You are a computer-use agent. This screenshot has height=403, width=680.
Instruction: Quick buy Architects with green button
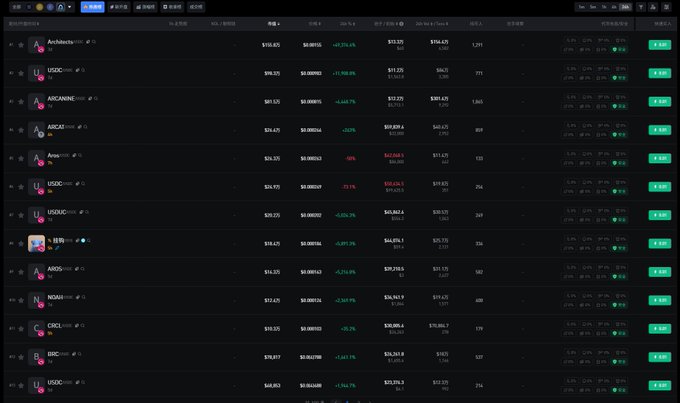coord(660,45)
